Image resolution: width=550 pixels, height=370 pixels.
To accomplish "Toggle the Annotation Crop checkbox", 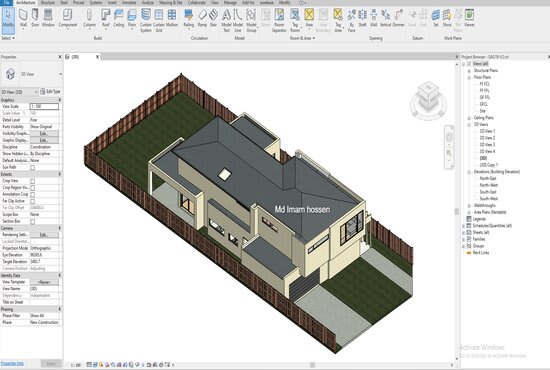I will 33,195.
